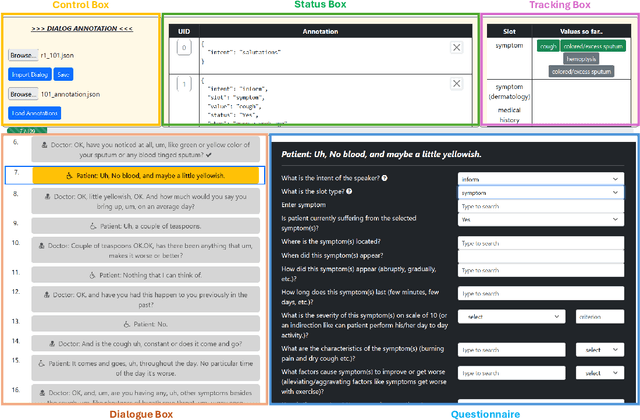The width and height of the screenshot is (640, 420).
Task: Toggle the UID 1 annotation box
Action: (183, 86)
